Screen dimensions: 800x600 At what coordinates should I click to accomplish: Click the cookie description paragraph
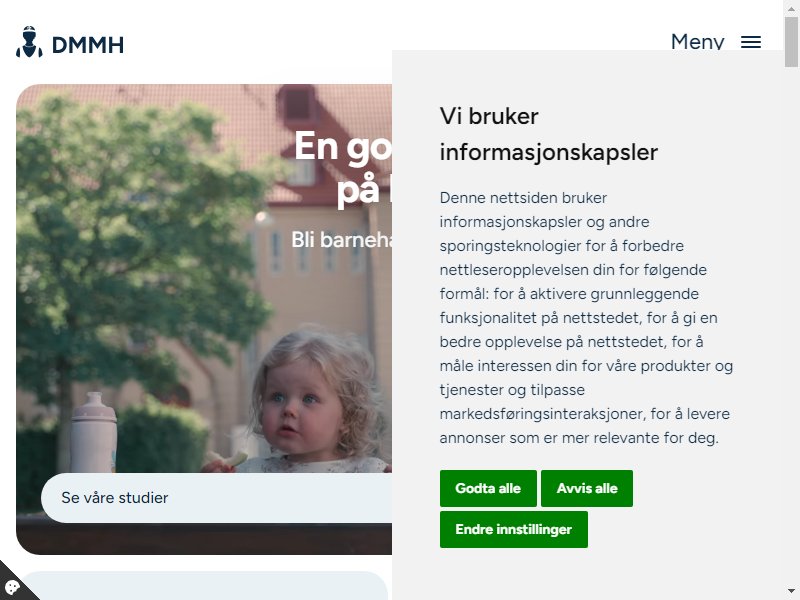pyautogui.click(x=586, y=317)
